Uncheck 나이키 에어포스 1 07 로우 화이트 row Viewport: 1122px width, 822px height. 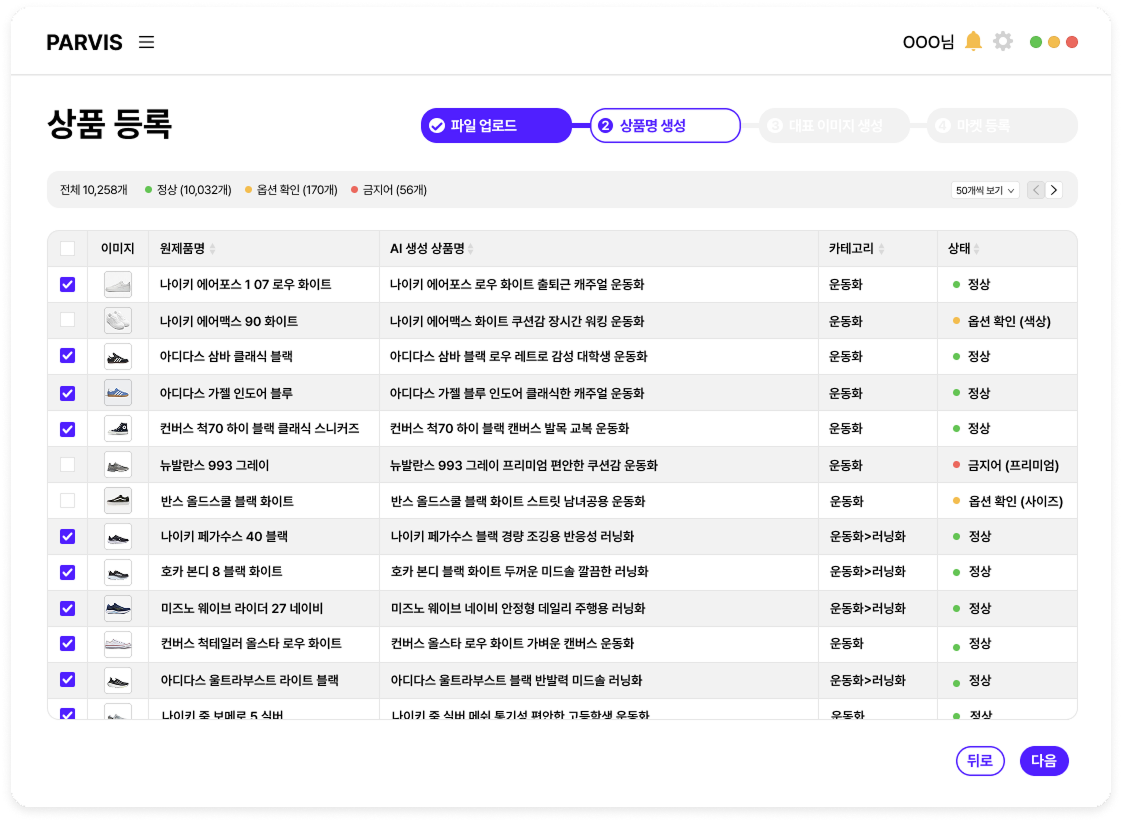pyautogui.click(x=67, y=285)
